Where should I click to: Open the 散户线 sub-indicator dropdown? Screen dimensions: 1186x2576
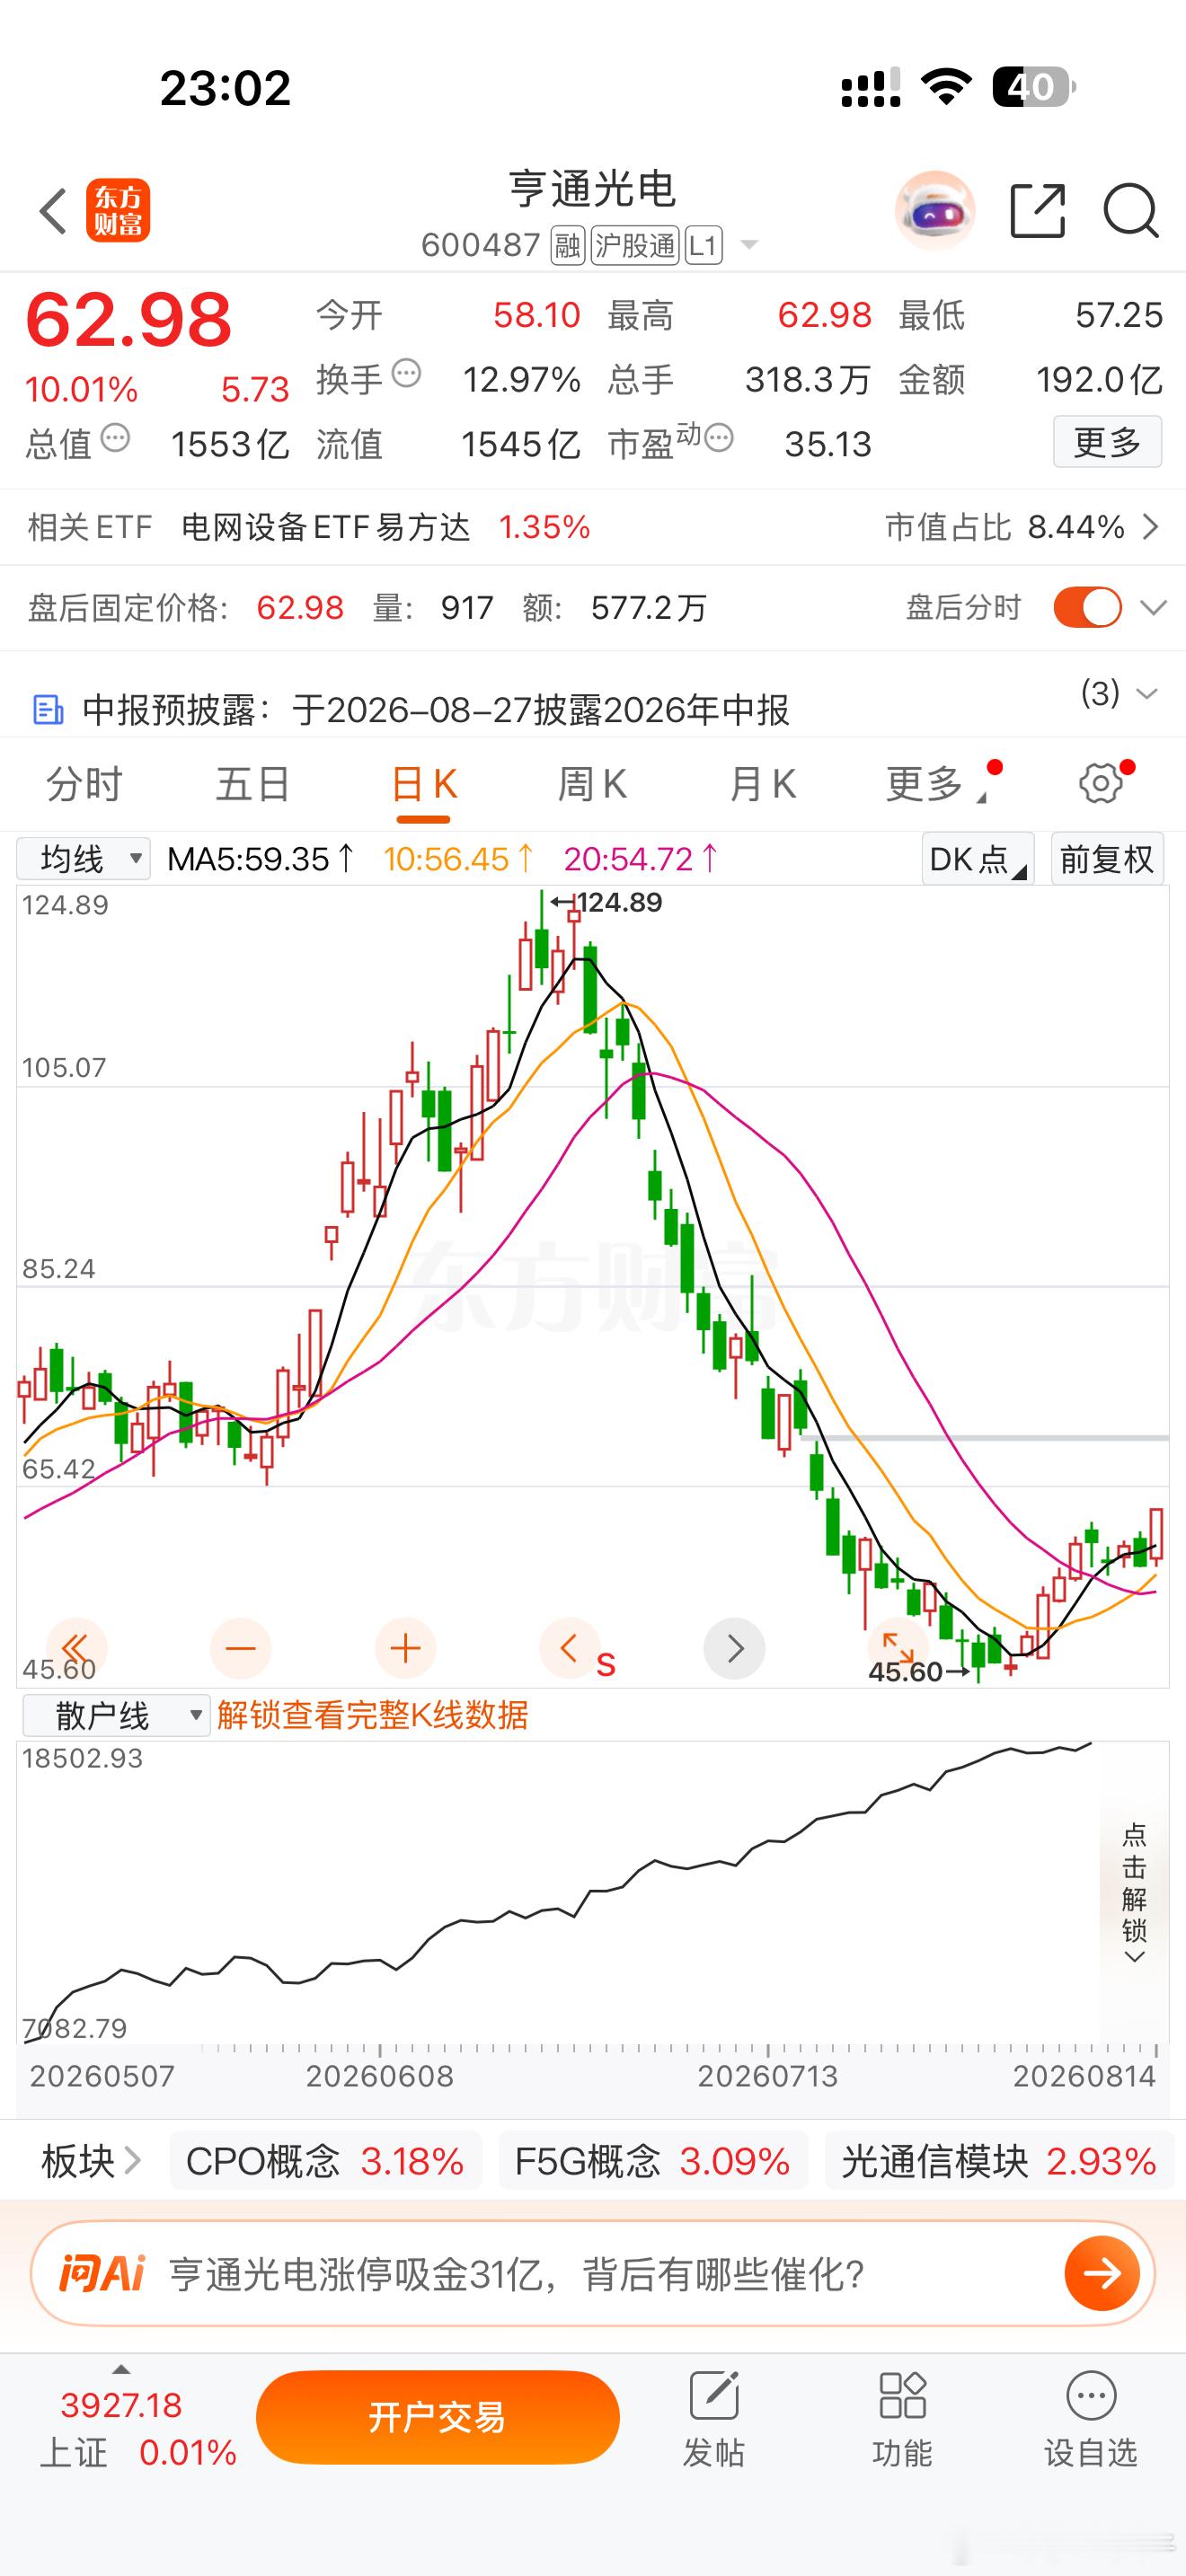116,1716
